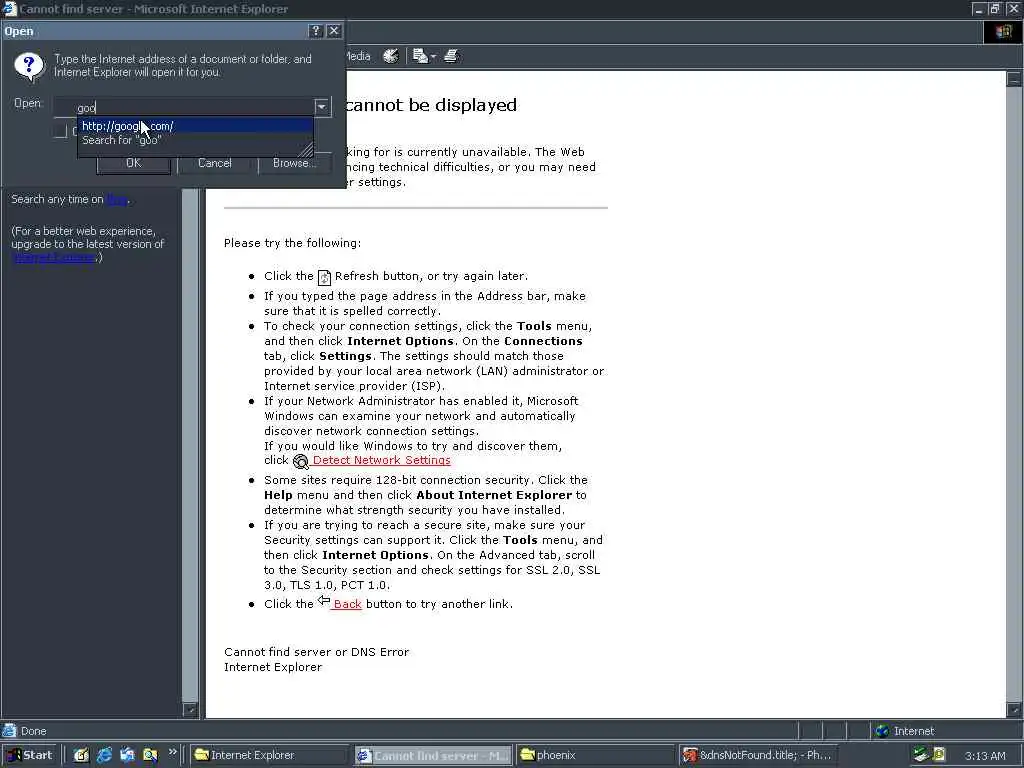Click the Back arrow icon in the last bullet
Image resolution: width=1024 pixels, height=768 pixels.
point(324,600)
